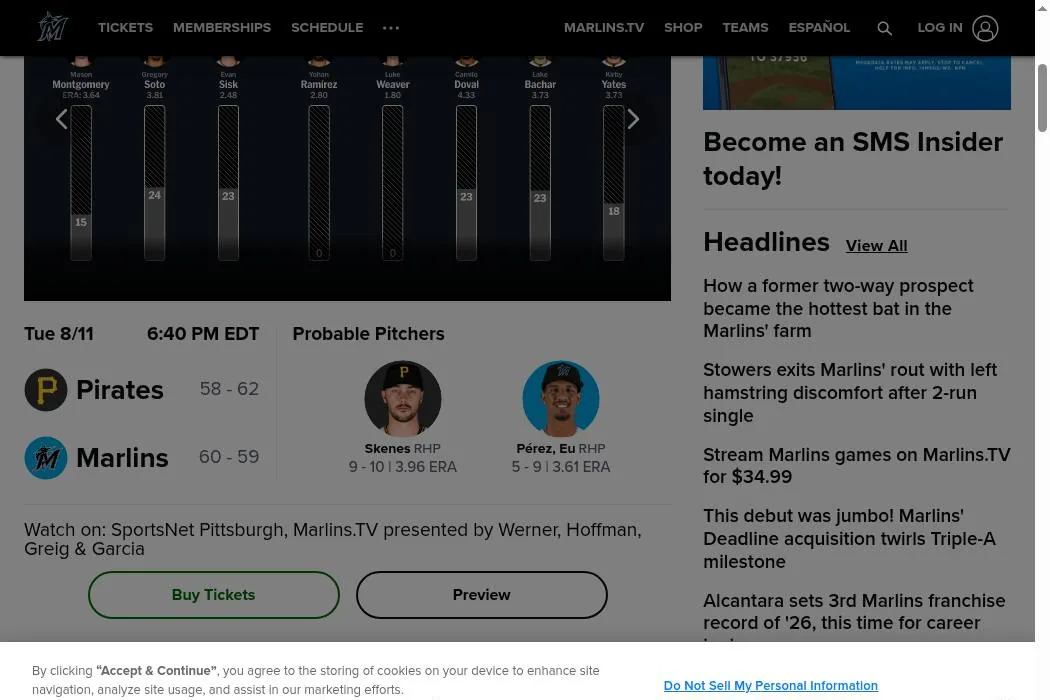Viewport: 1050px width, 700px height.
Task: Open the search magnifier icon
Action: click(884, 28)
